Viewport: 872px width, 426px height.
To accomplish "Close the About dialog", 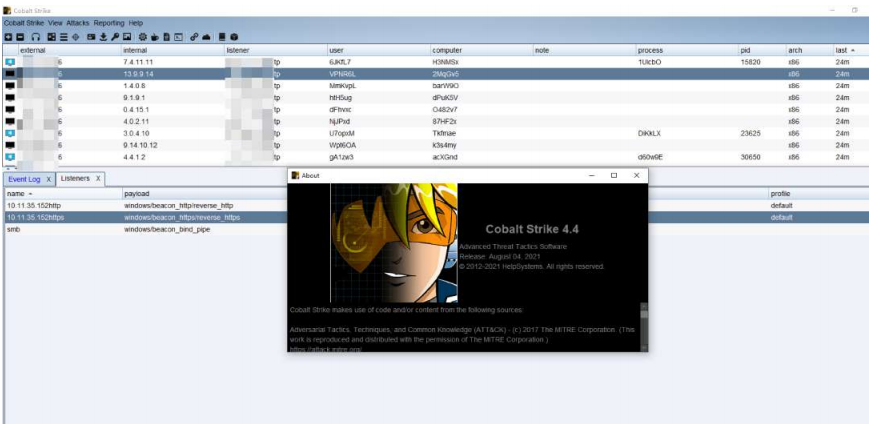I will tap(637, 175).
